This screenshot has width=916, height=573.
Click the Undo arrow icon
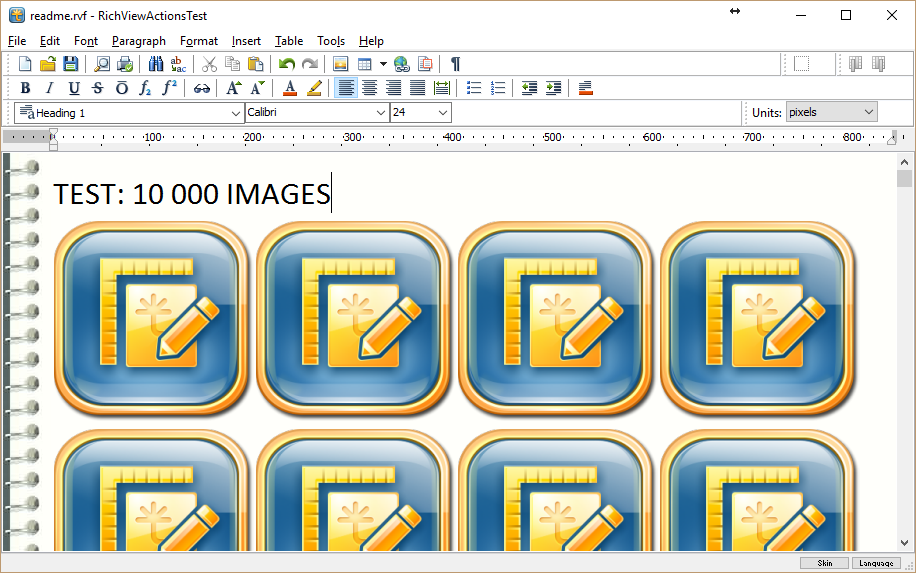[287, 64]
